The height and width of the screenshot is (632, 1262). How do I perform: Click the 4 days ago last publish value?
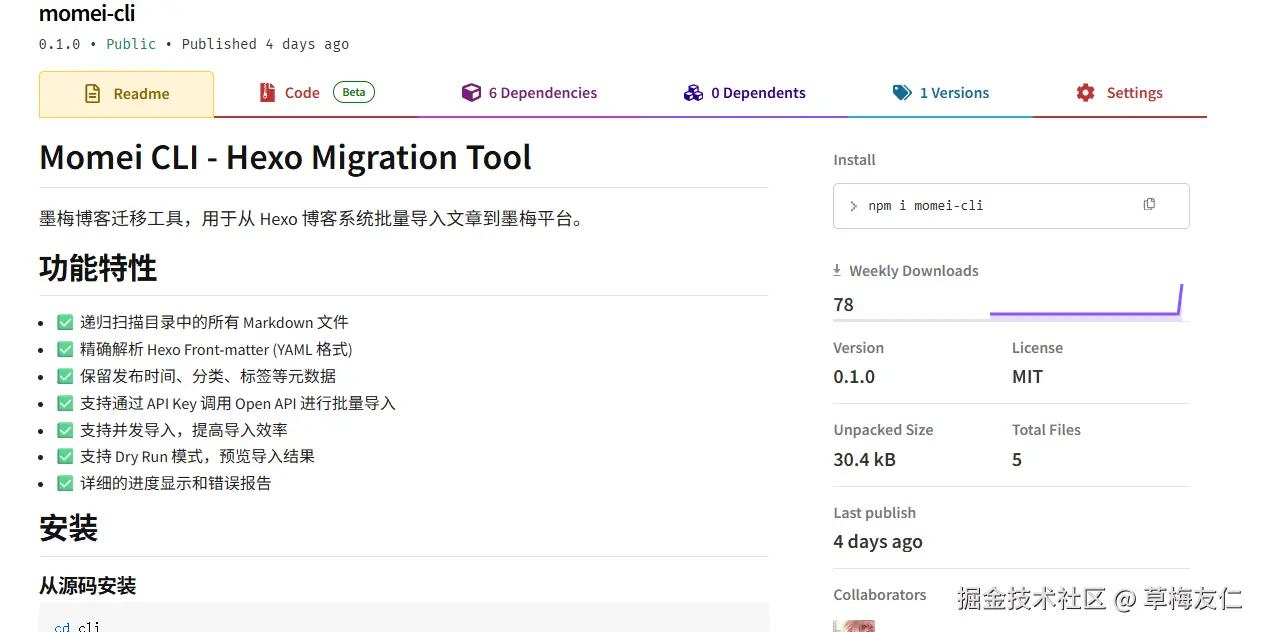pos(878,542)
